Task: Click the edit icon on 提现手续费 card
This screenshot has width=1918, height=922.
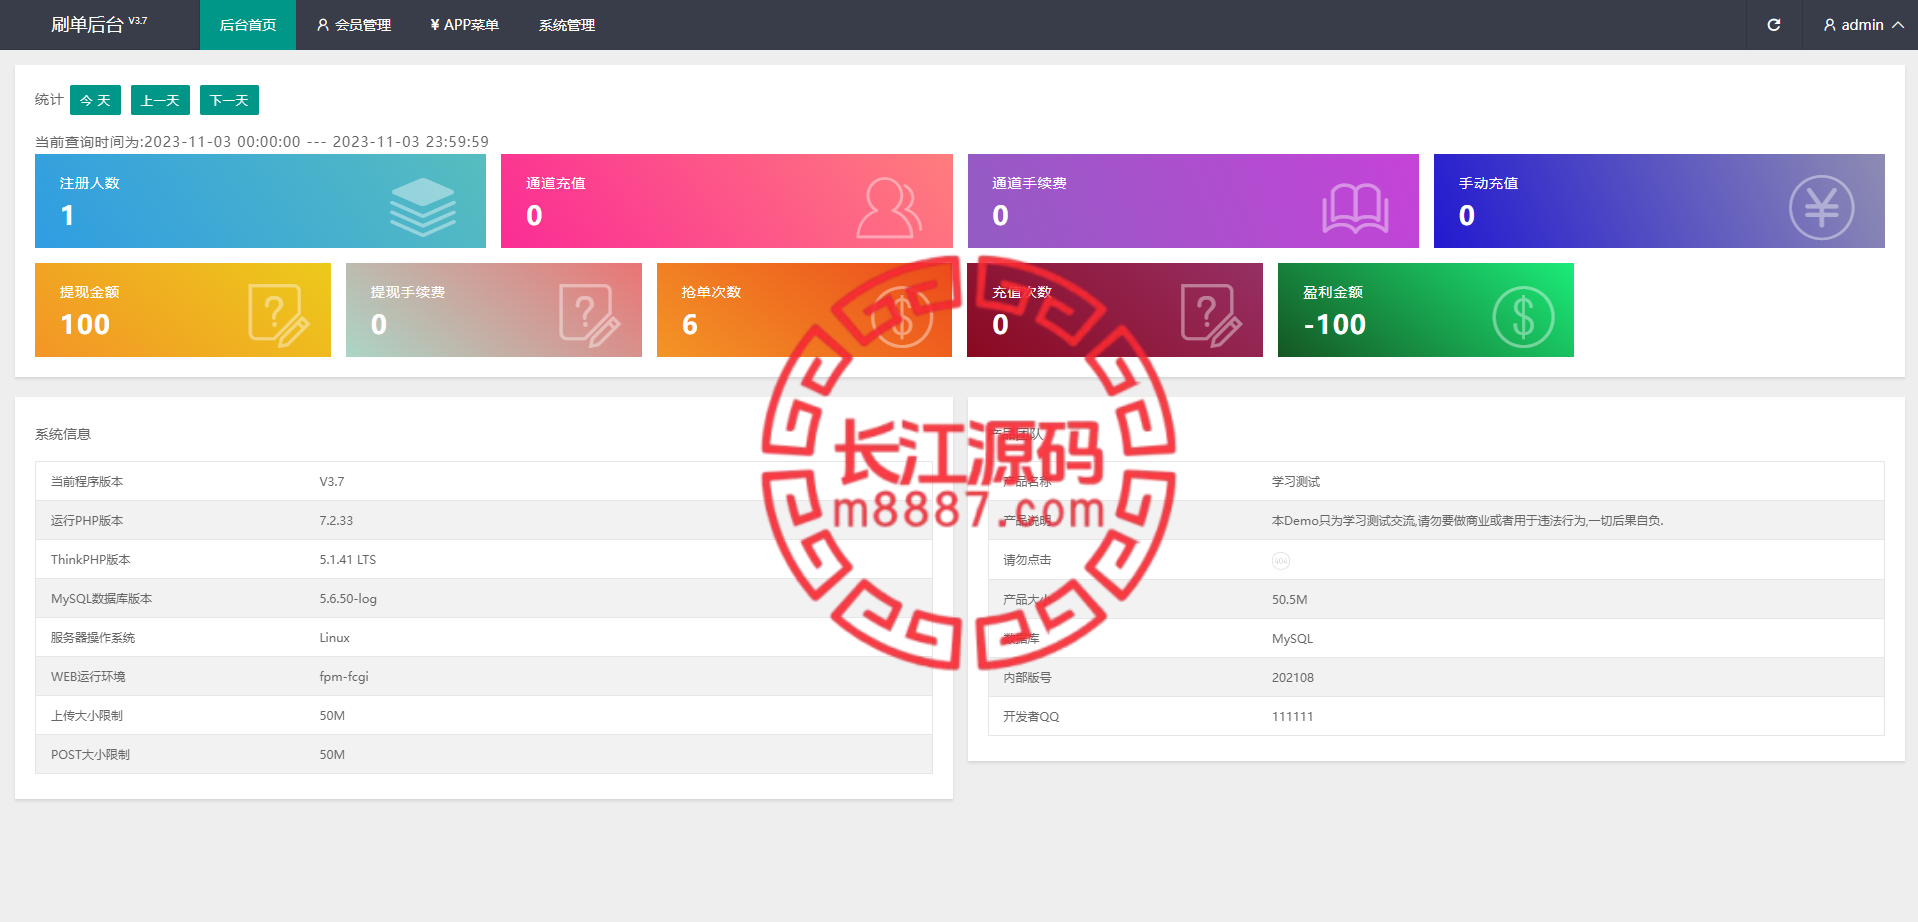Action: (589, 315)
